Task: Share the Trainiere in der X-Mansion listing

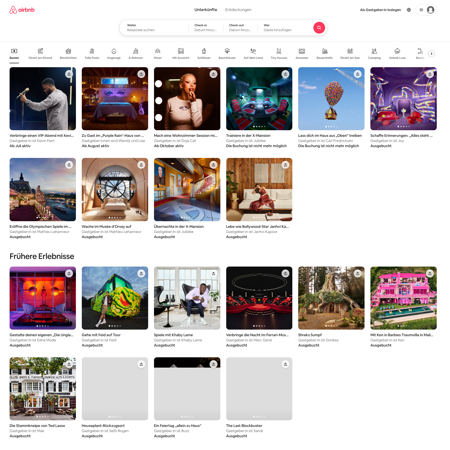Action: (x=285, y=74)
